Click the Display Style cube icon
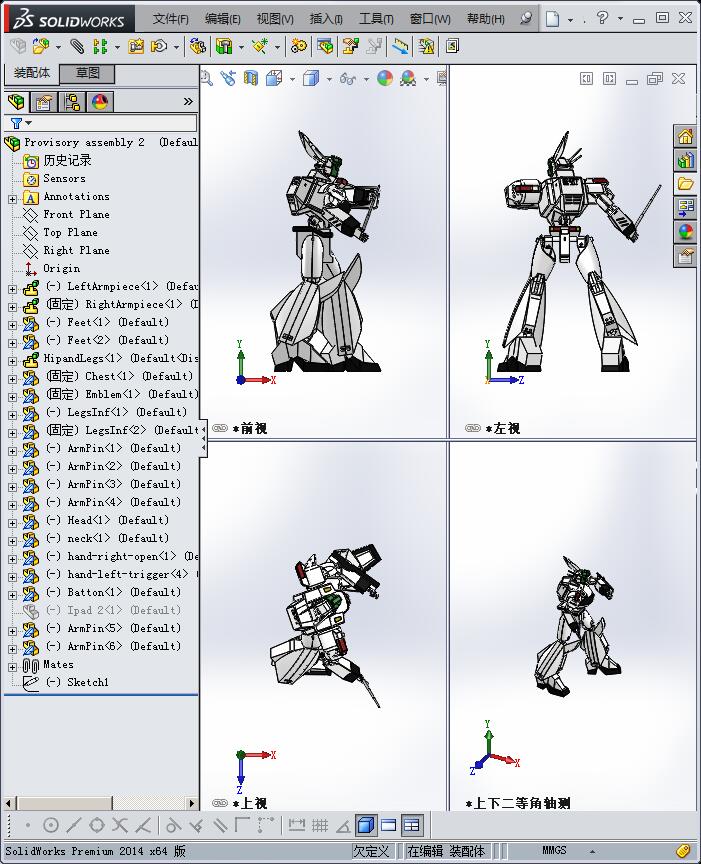The width and height of the screenshot is (701, 864). pos(311,78)
